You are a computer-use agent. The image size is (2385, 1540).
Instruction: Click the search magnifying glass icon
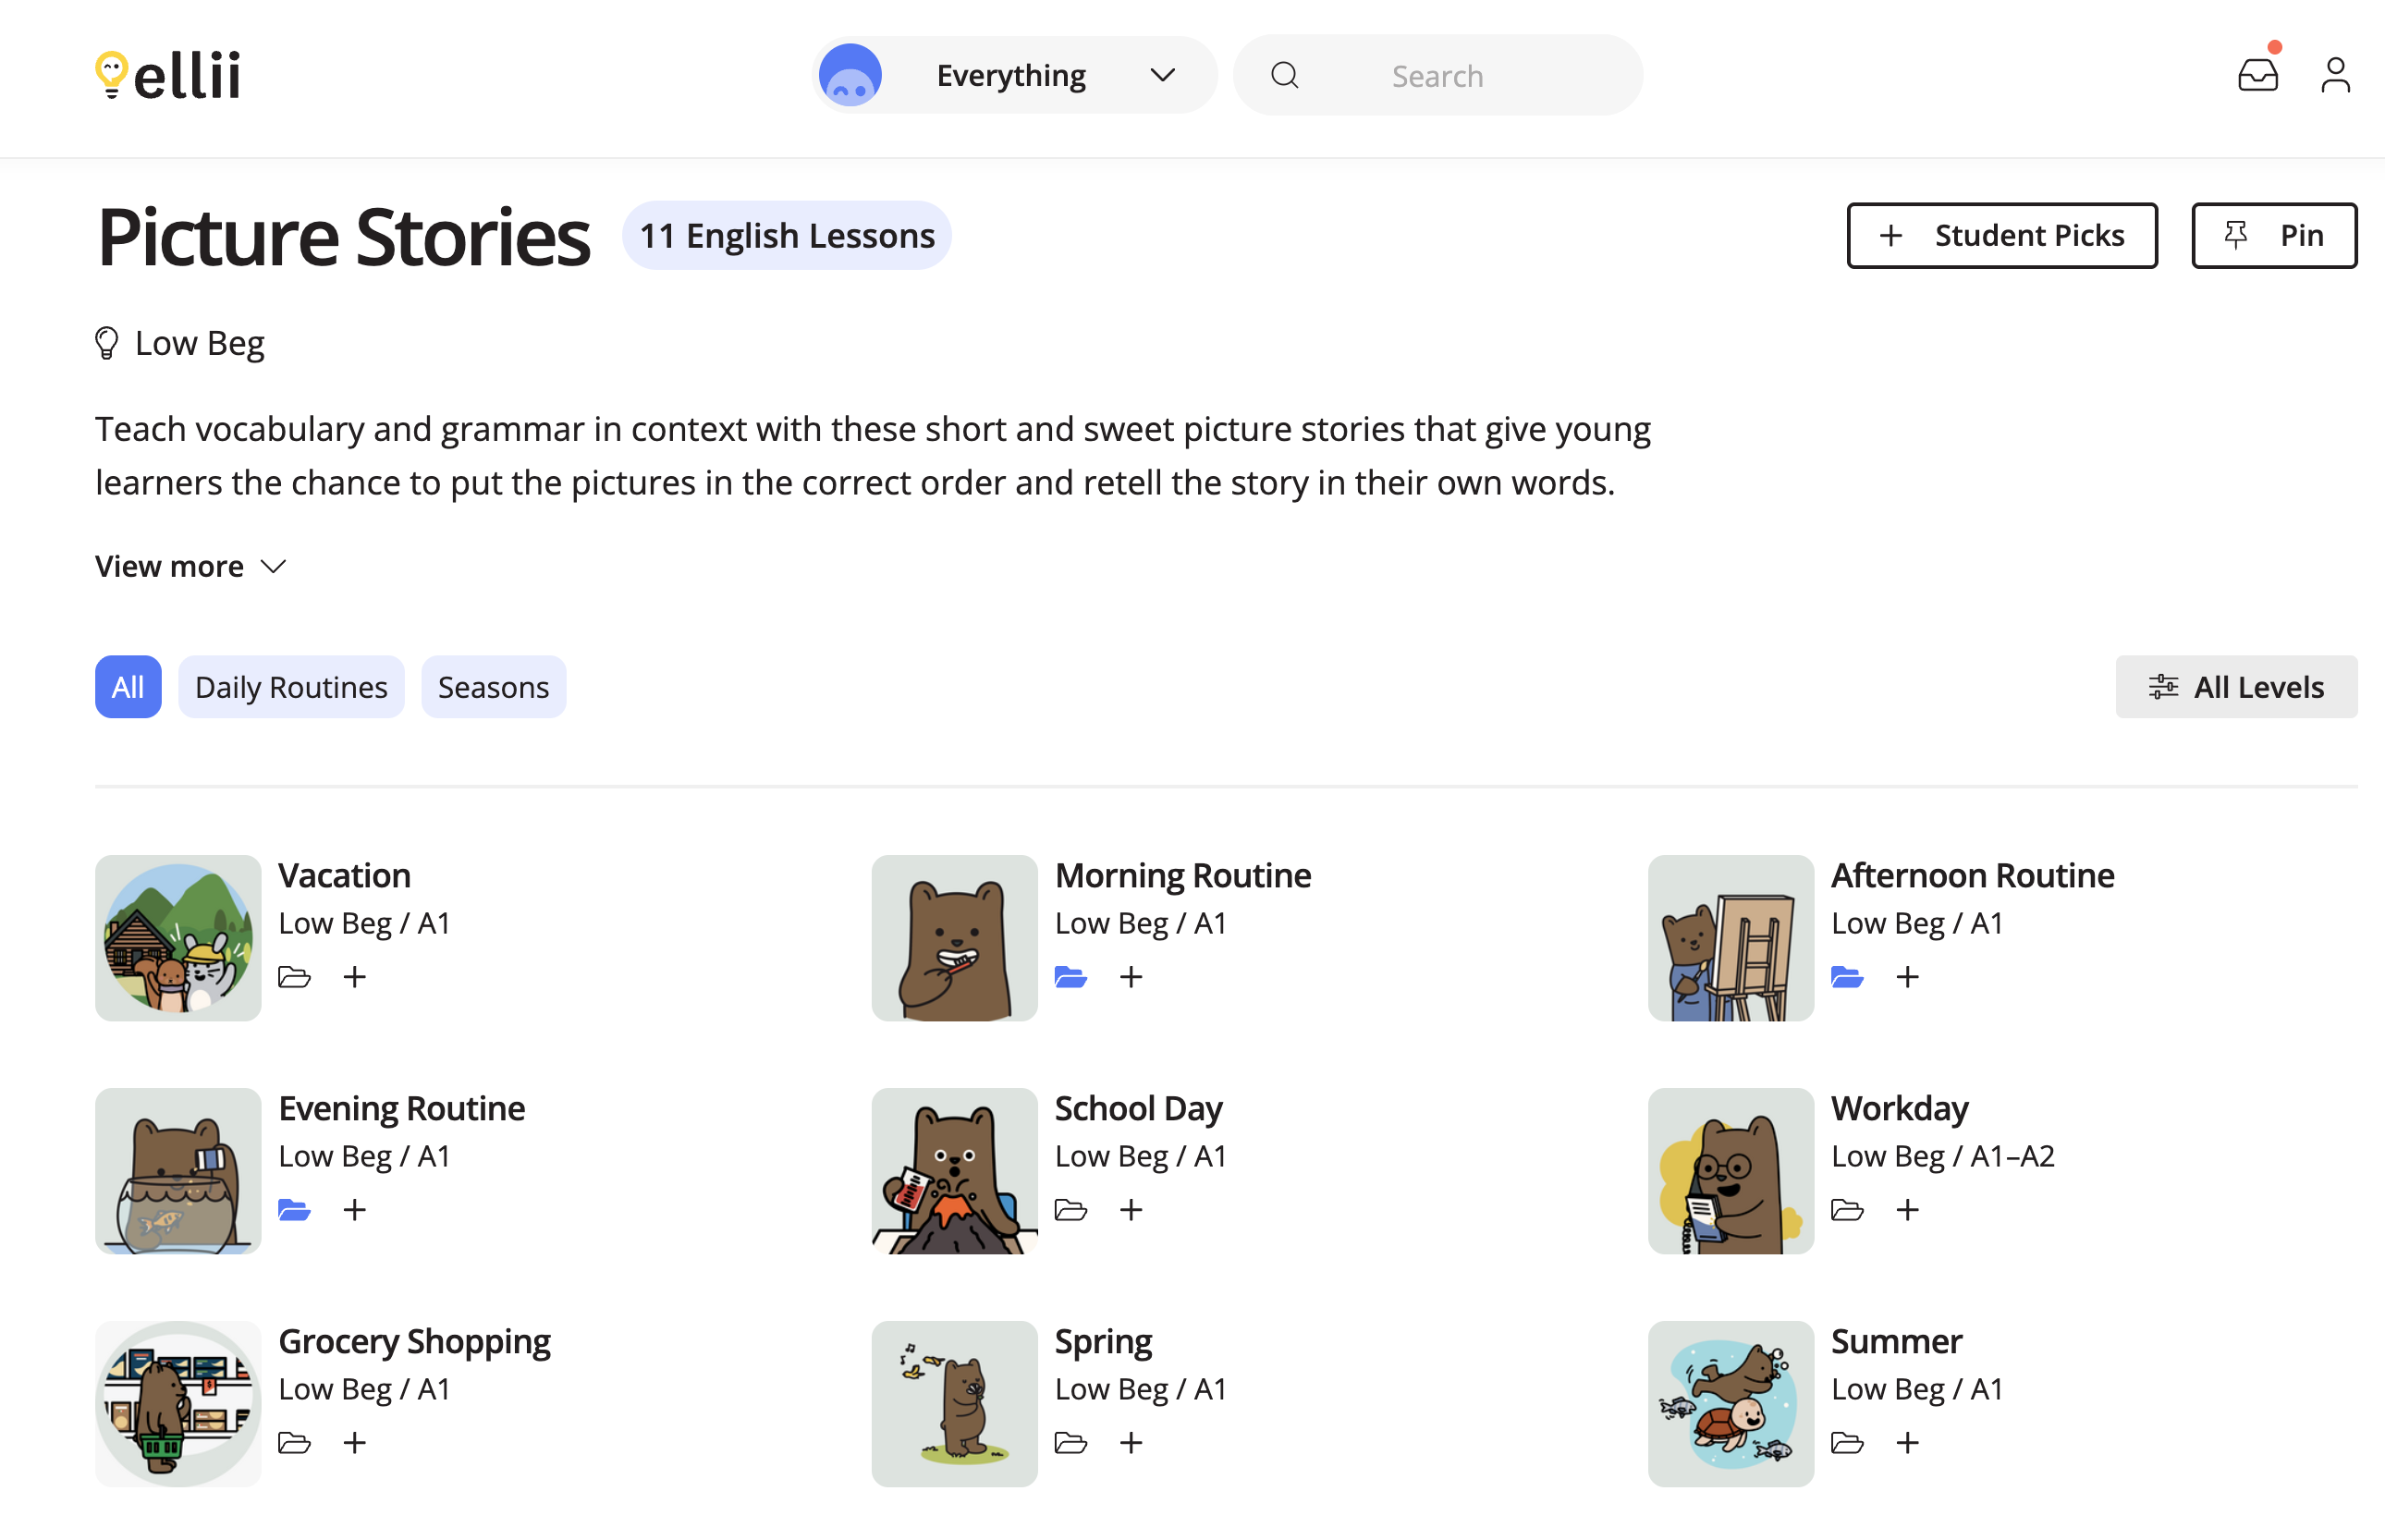(1285, 74)
